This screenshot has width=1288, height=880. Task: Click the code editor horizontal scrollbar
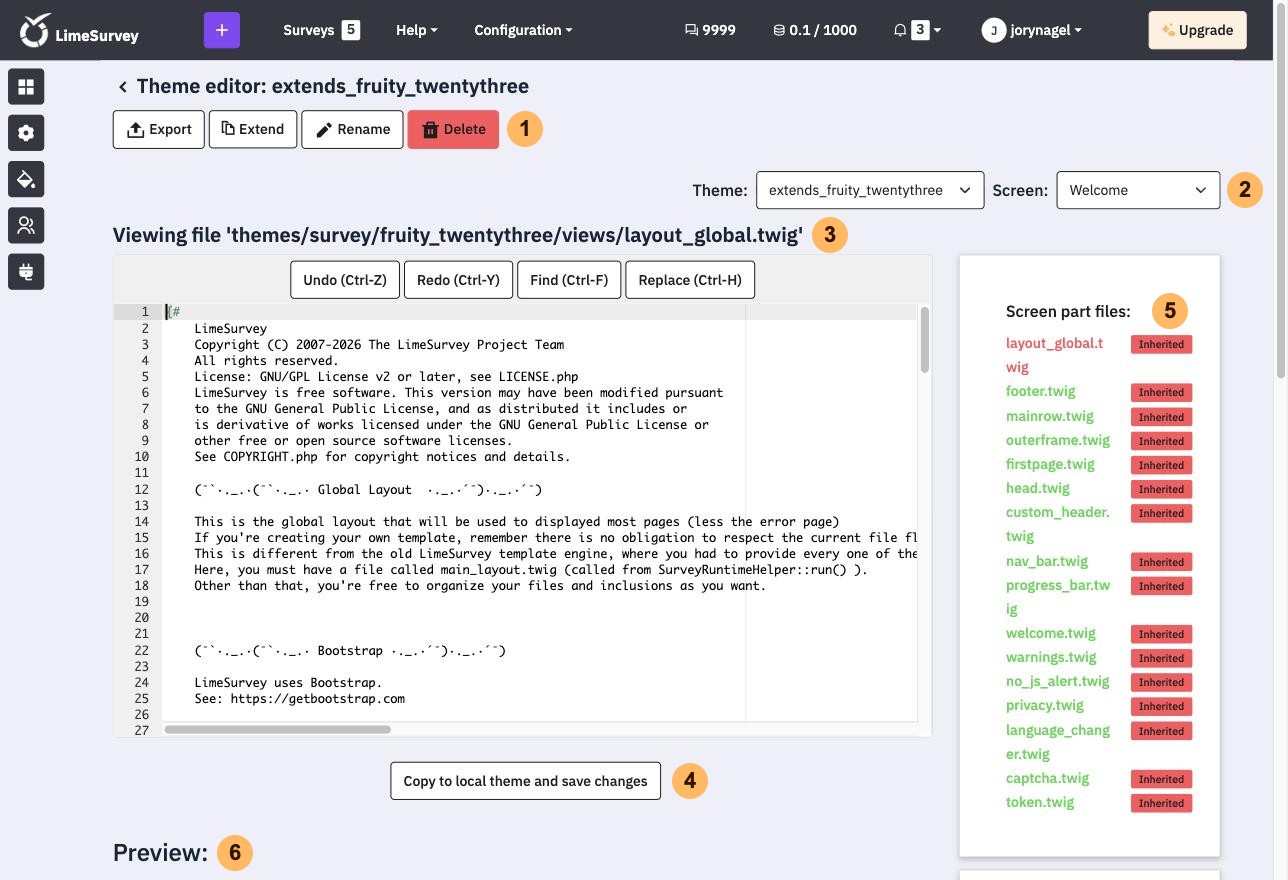tap(277, 729)
